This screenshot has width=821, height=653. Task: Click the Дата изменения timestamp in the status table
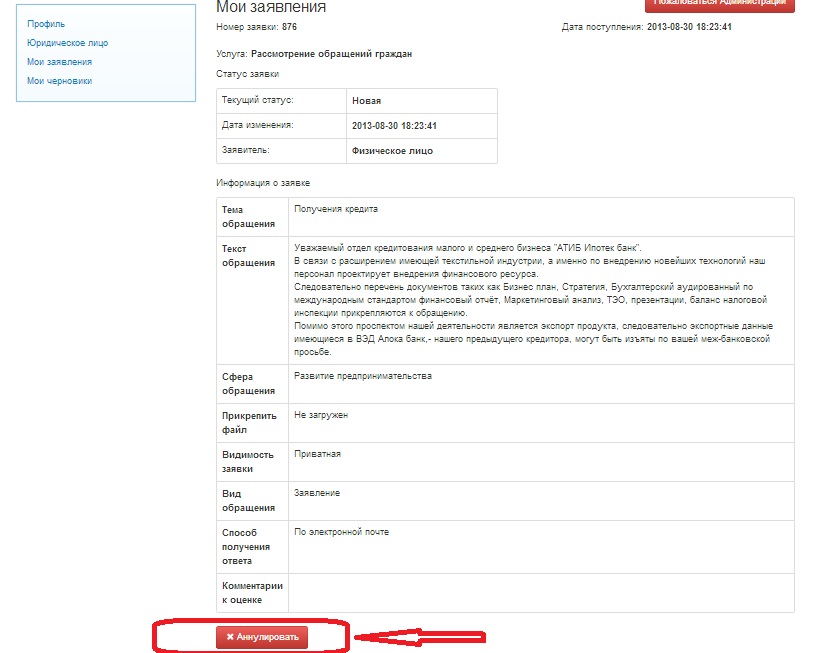point(394,126)
